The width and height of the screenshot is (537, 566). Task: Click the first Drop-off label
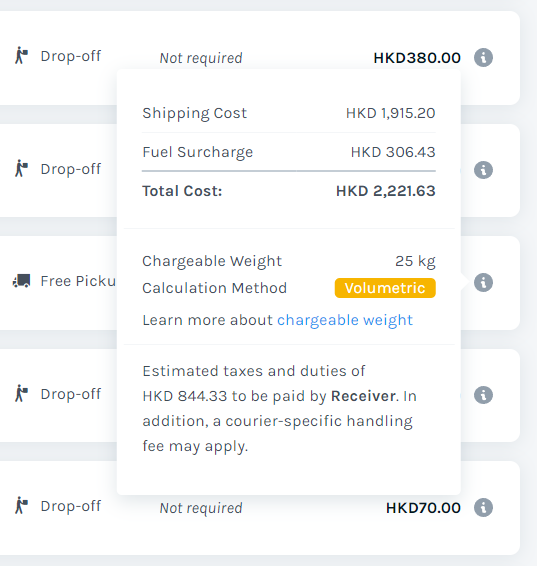[x=71, y=56]
